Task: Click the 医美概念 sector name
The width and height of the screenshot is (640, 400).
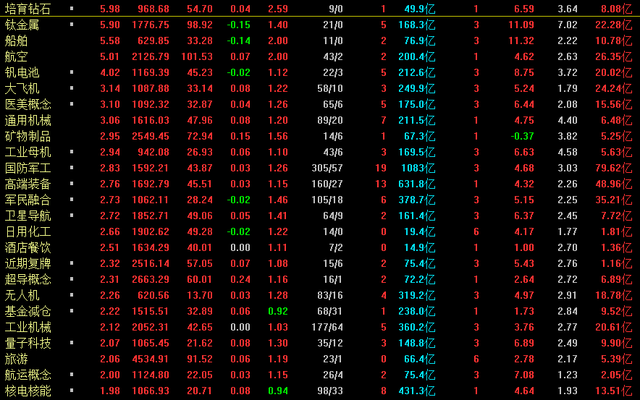Action: click(x=28, y=104)
